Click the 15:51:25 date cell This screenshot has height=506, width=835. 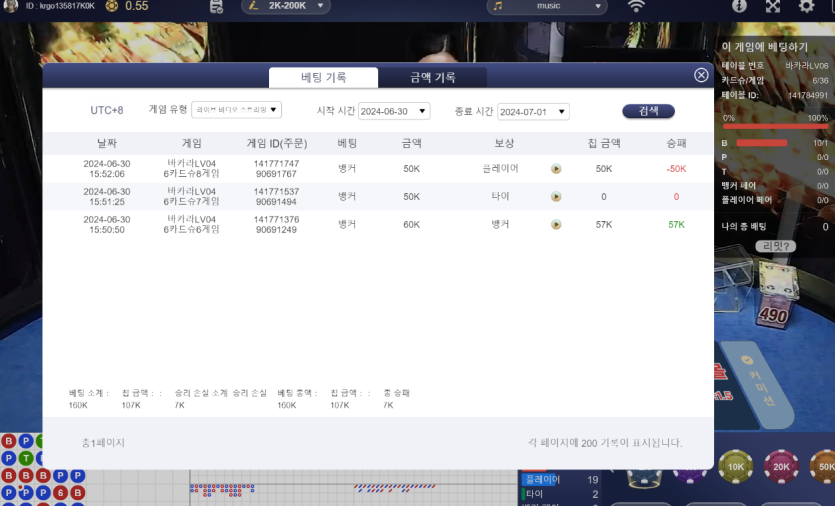click(107, 197)
